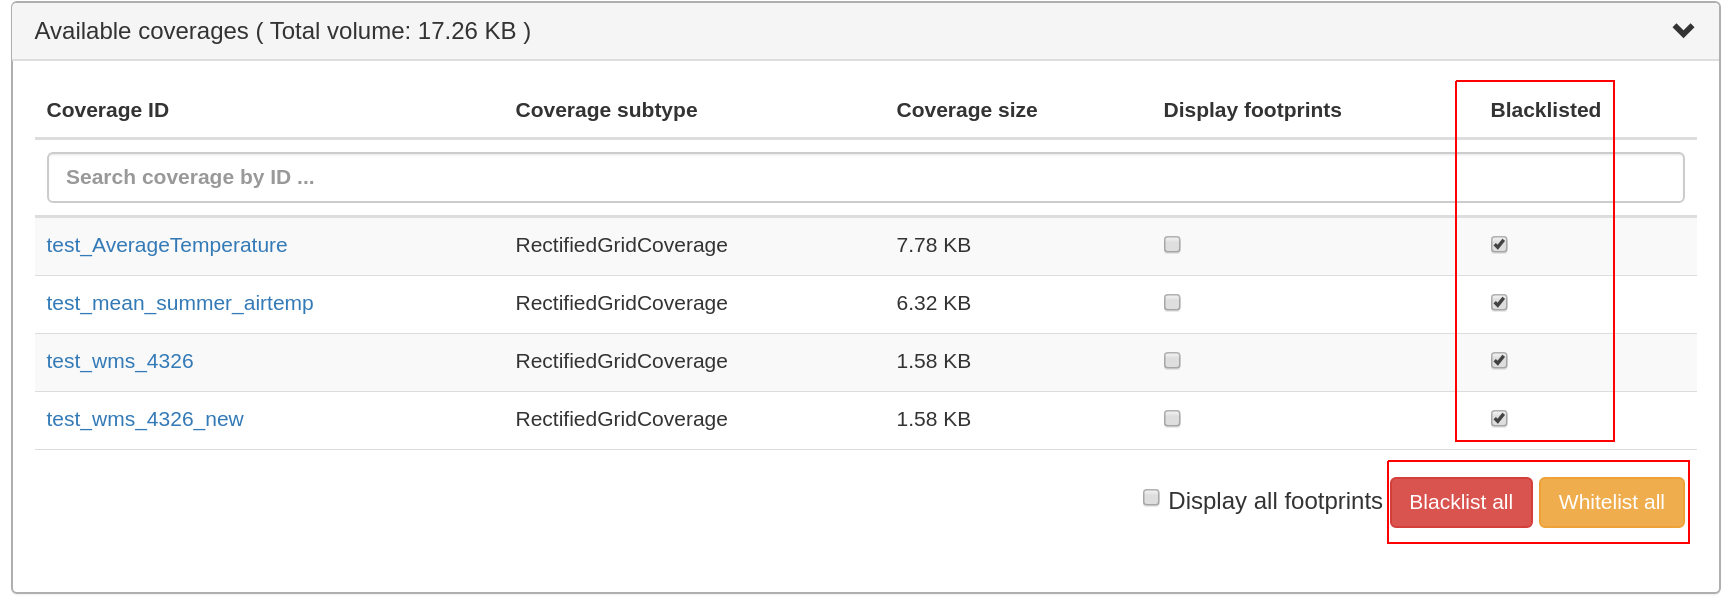Click RectifiedGridCoverage subtype in test_wms_4326_new row
This screenshot has height=600, width=1735.
[x=621, y=419]
